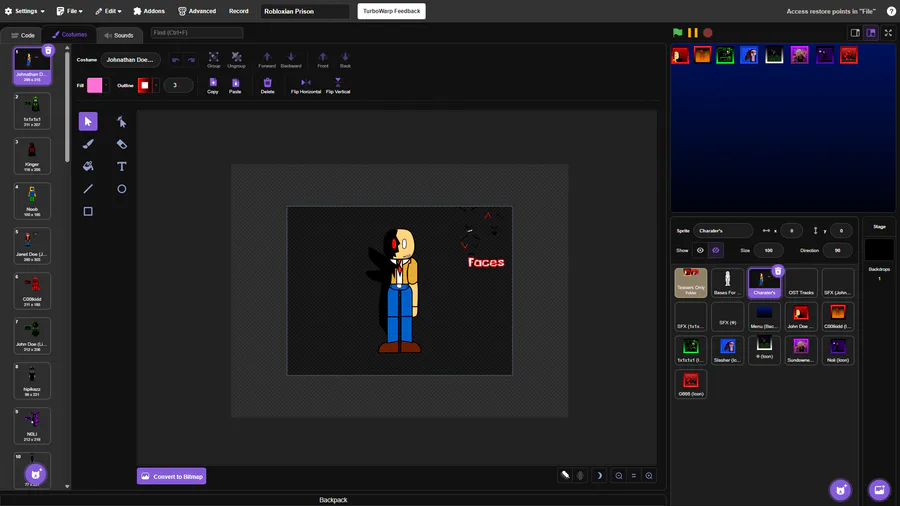Image resolution: width=900 pixels, height=506 pixels.
Task: Select the Text tool
Action: click(122, 166)
